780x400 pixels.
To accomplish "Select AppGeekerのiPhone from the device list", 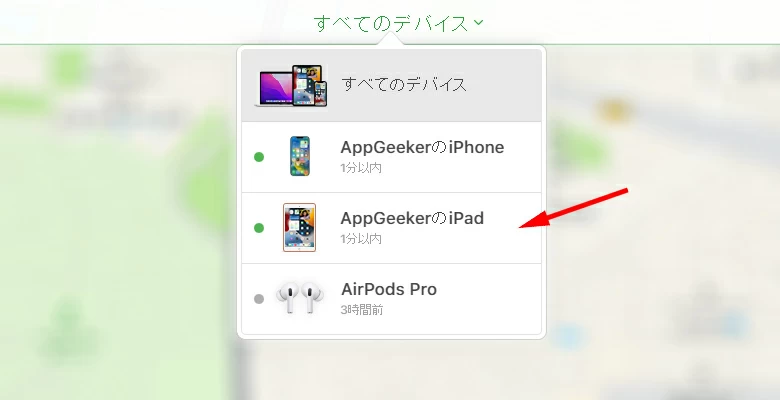I will tap(391, 157).
